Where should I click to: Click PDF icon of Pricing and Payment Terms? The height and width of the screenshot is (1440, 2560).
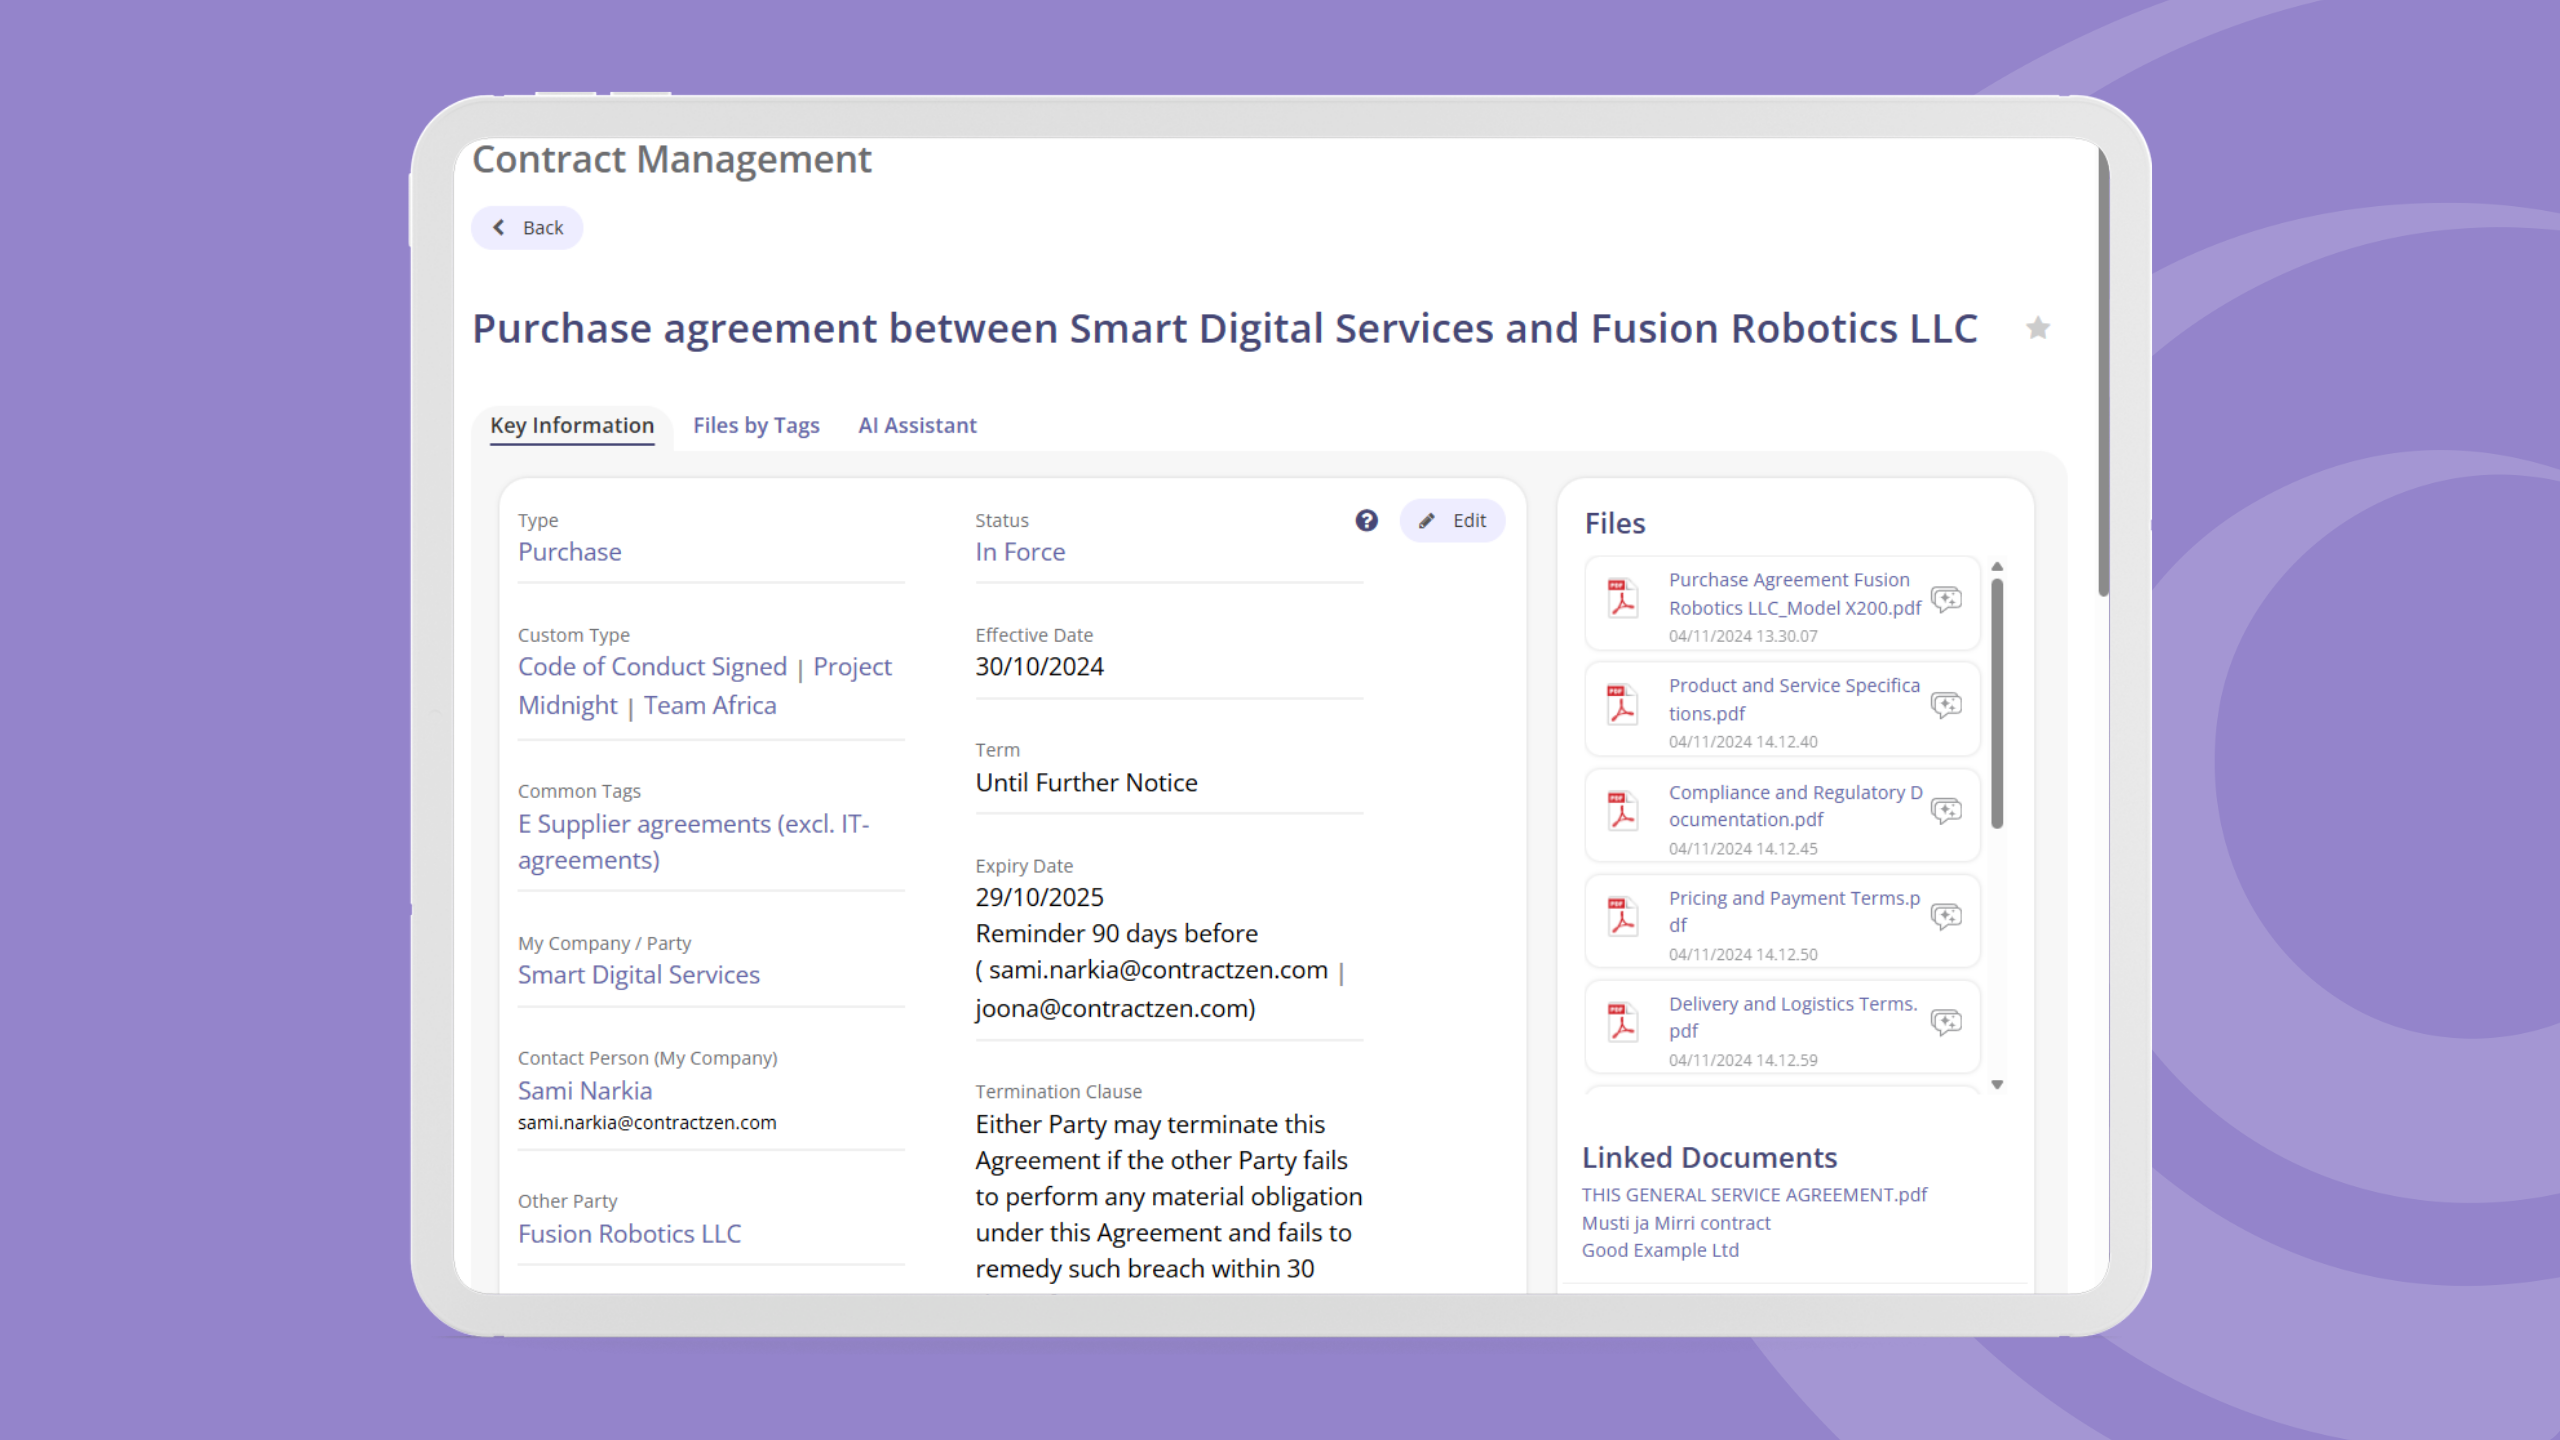[x=1622, y=917]
